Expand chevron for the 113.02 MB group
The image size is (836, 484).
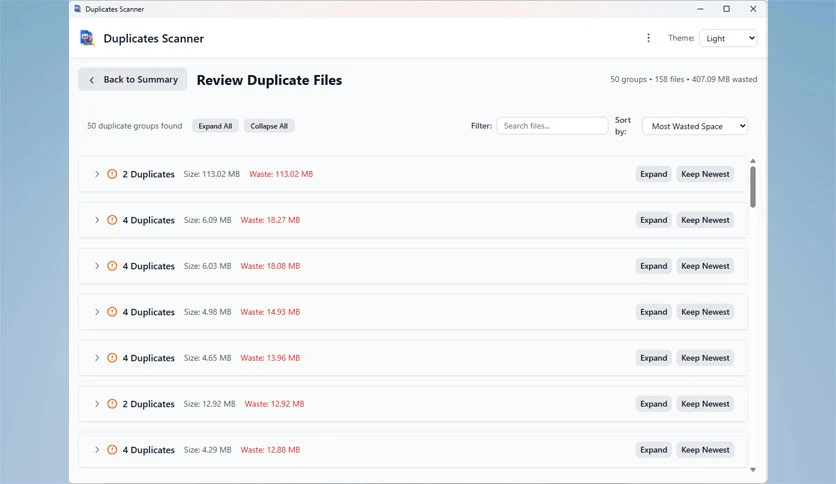[x=97, y=174]
